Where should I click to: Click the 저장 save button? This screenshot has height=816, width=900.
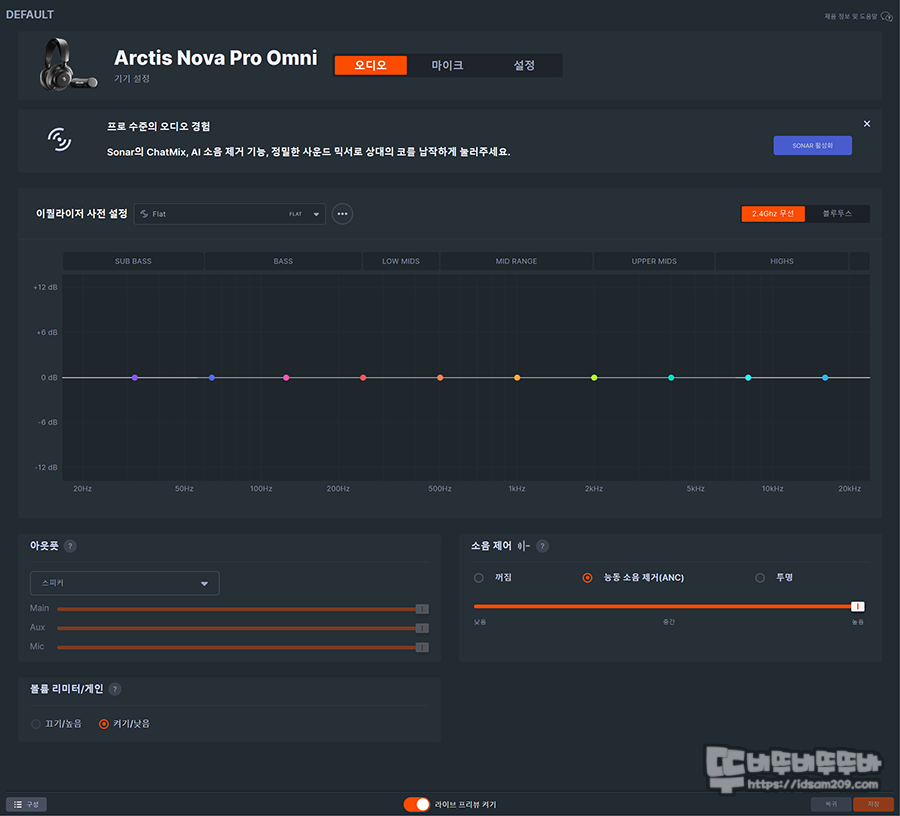click(x=873, y=805)
